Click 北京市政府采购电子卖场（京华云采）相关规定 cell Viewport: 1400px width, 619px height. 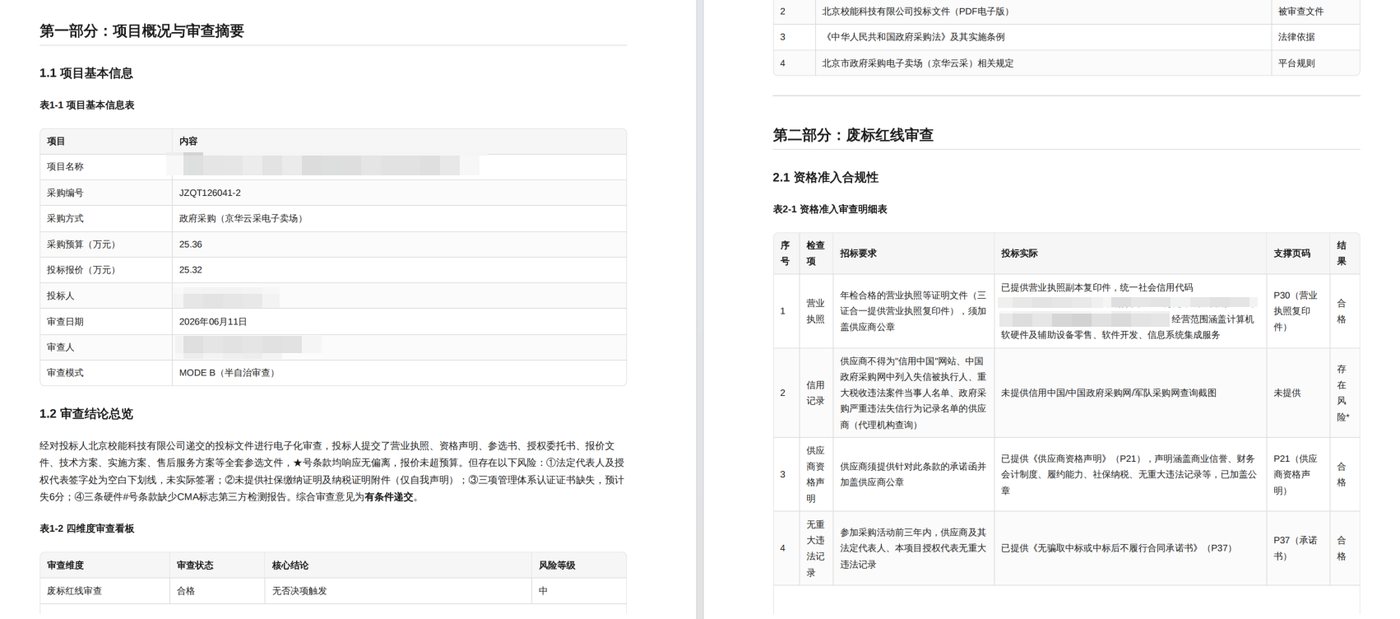[917, 63]
